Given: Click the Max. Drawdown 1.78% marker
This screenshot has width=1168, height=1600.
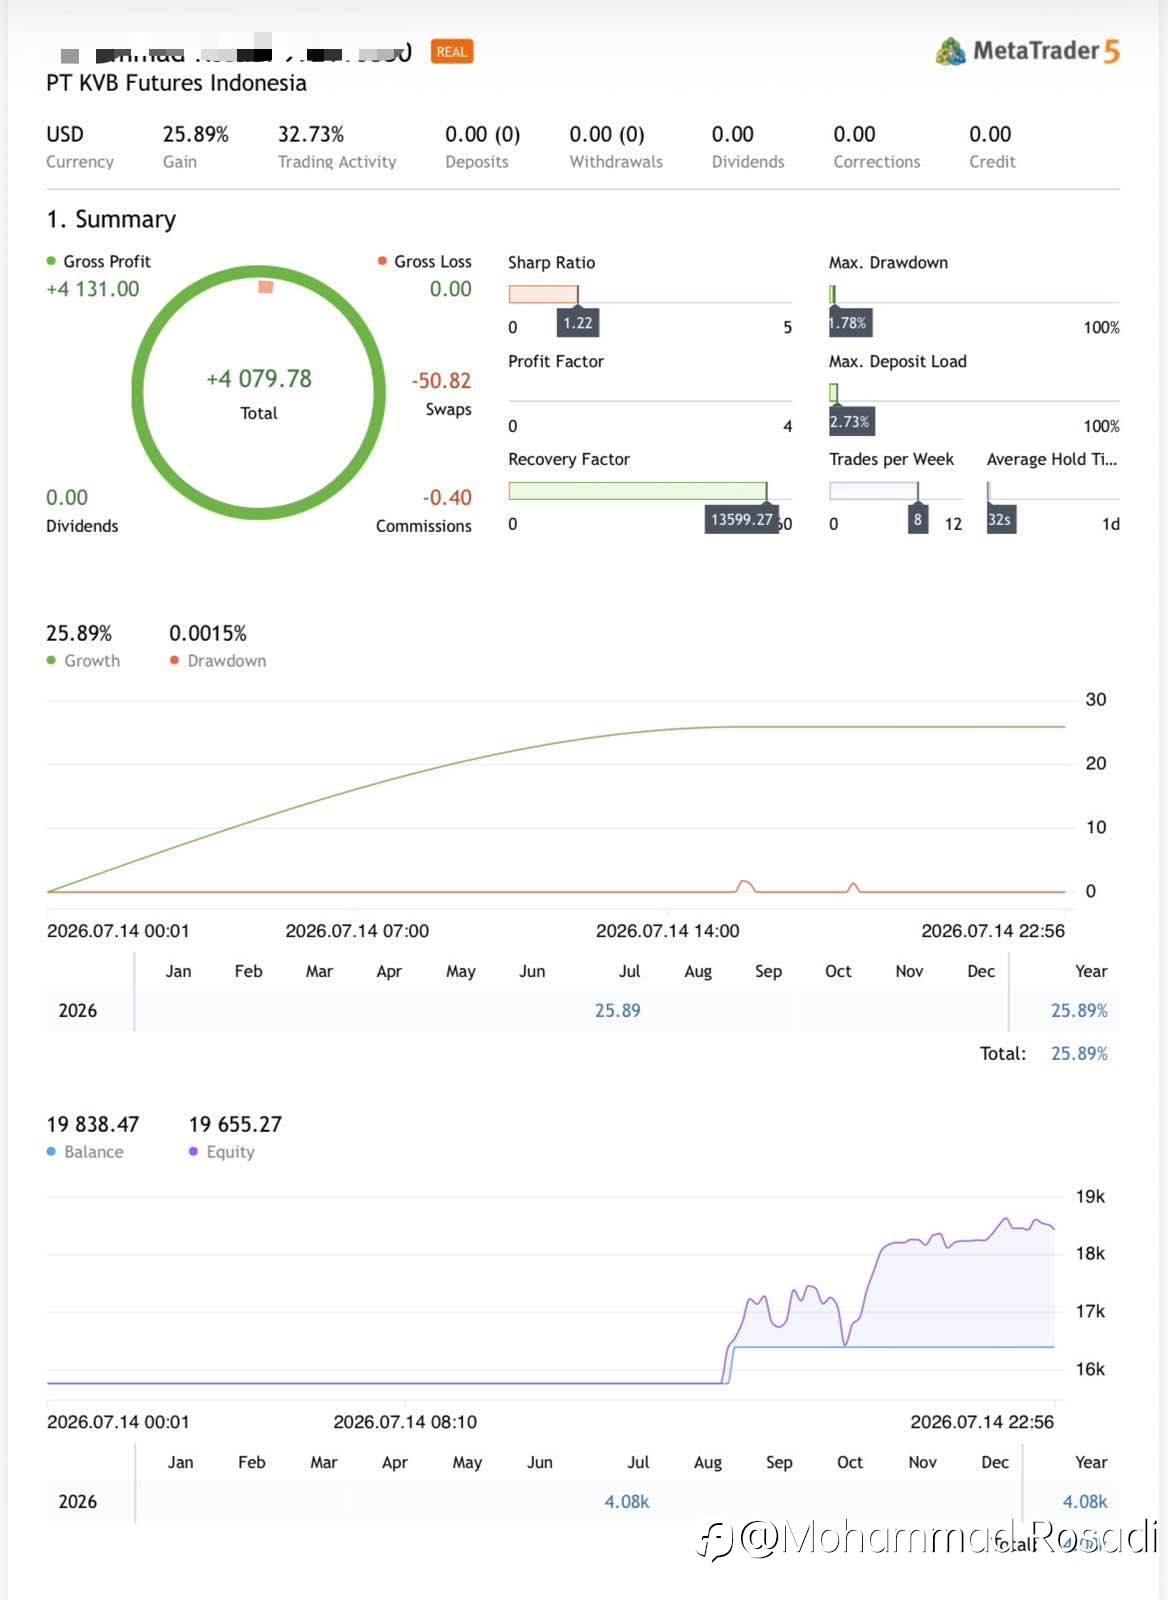Looking at the screenshot, I should (x=849, y=323).
